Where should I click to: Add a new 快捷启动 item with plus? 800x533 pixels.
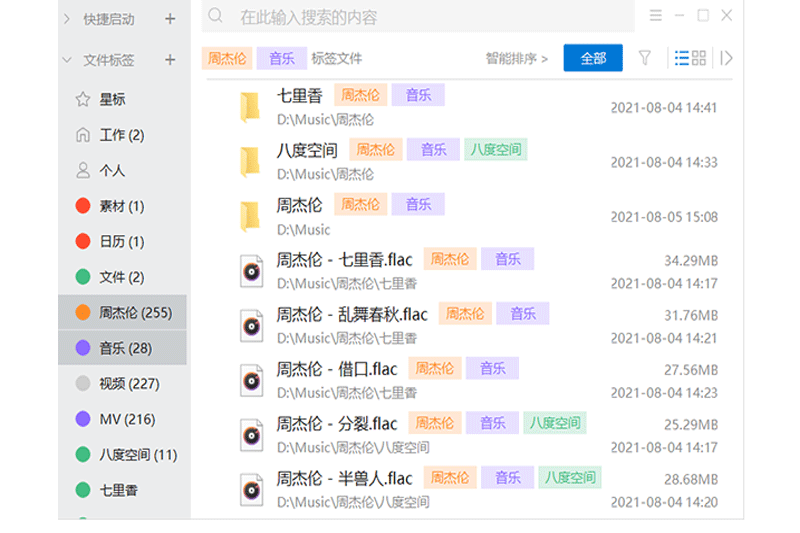pos(170,19)
